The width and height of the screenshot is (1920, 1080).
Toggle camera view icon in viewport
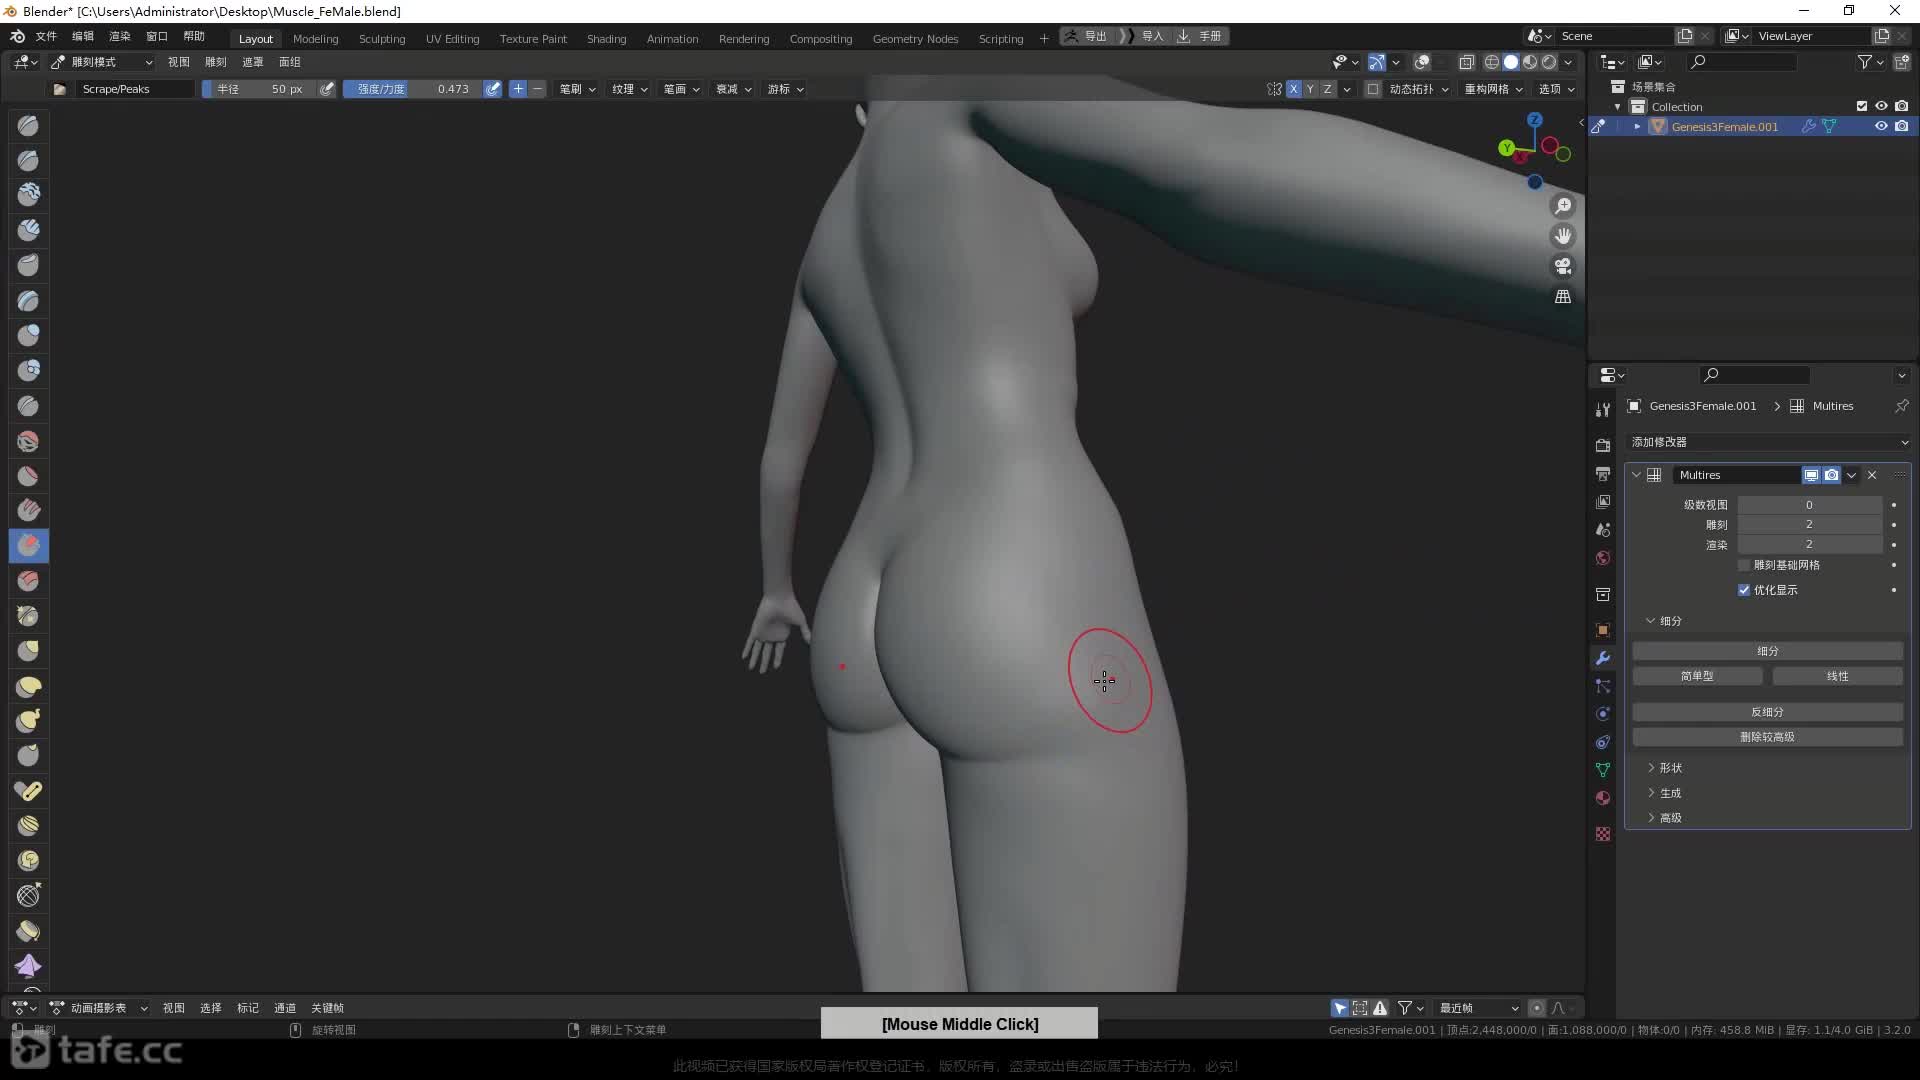tap(1562, 266)
